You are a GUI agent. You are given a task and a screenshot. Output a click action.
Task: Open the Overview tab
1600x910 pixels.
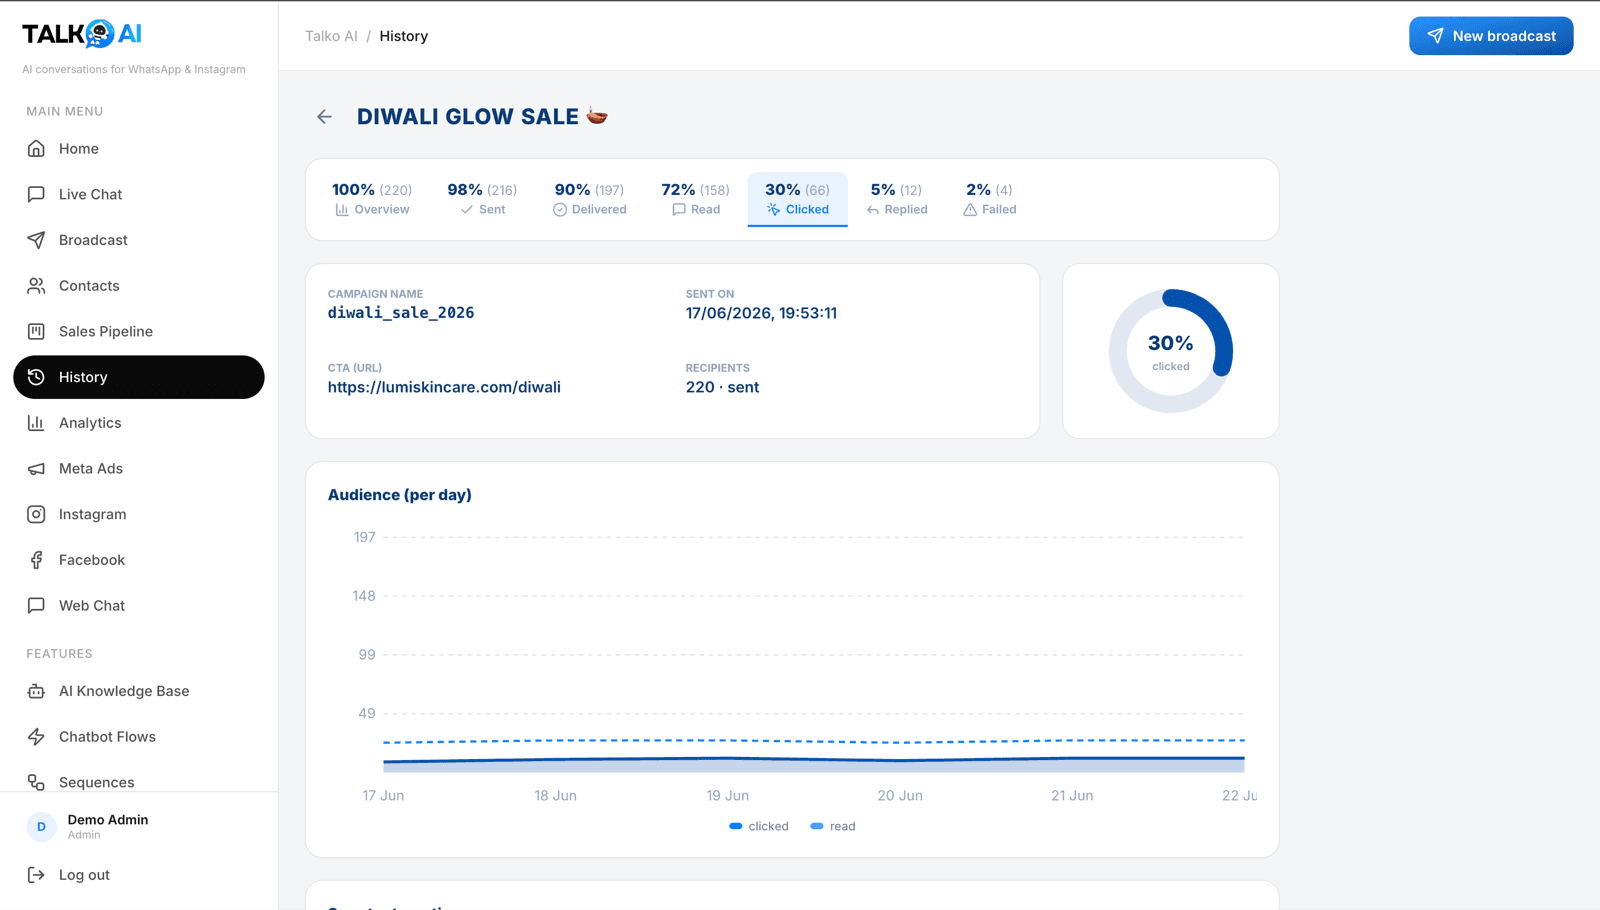pyautogui.click(x=372, y=198)
